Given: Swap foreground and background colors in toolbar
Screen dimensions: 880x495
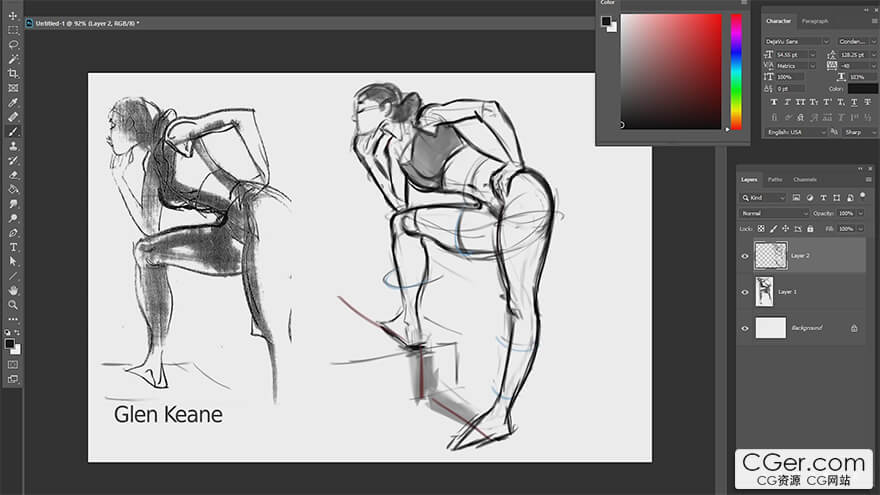Looking at the screenshot, I should coord(18,332).
